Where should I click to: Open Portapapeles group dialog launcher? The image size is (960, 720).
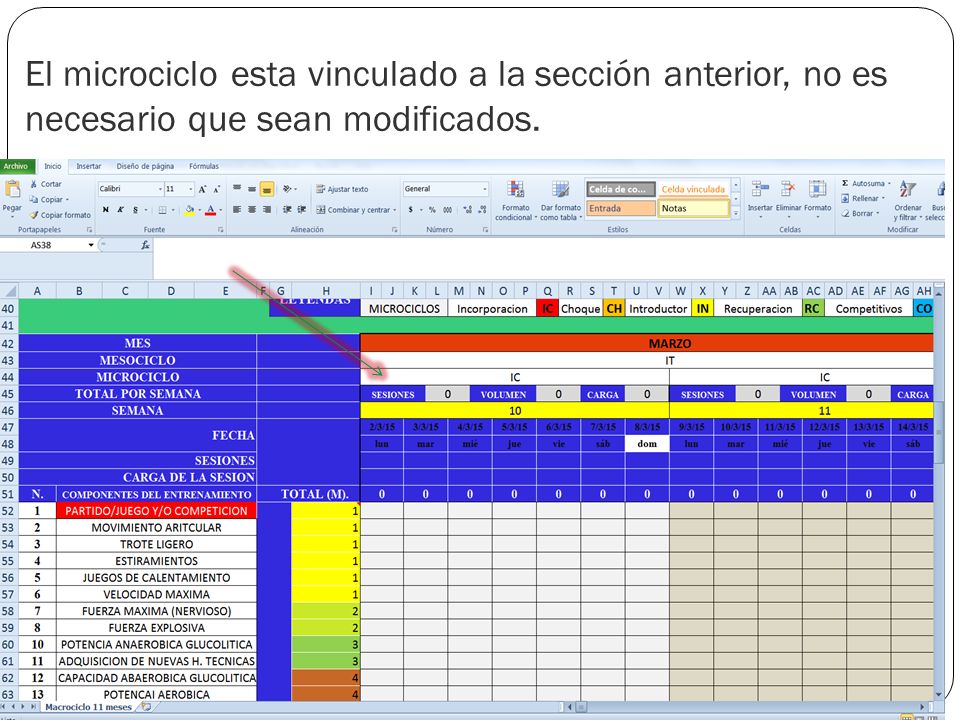coord(89,230)
